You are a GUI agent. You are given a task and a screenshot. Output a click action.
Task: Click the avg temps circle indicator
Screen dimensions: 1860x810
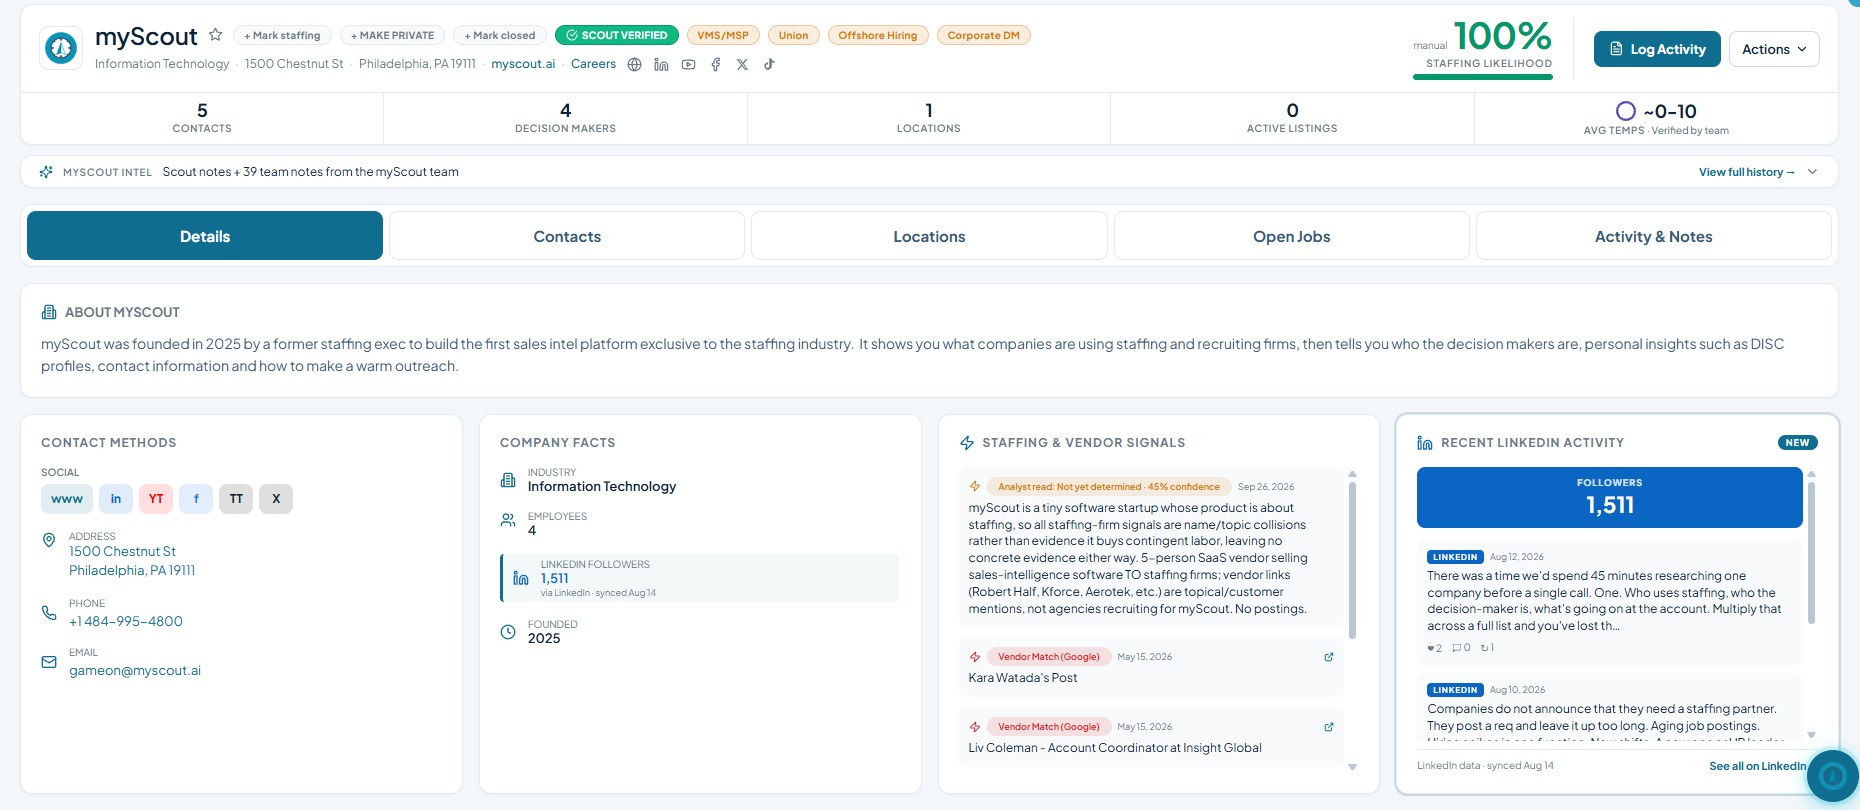tap(1626, 111)
